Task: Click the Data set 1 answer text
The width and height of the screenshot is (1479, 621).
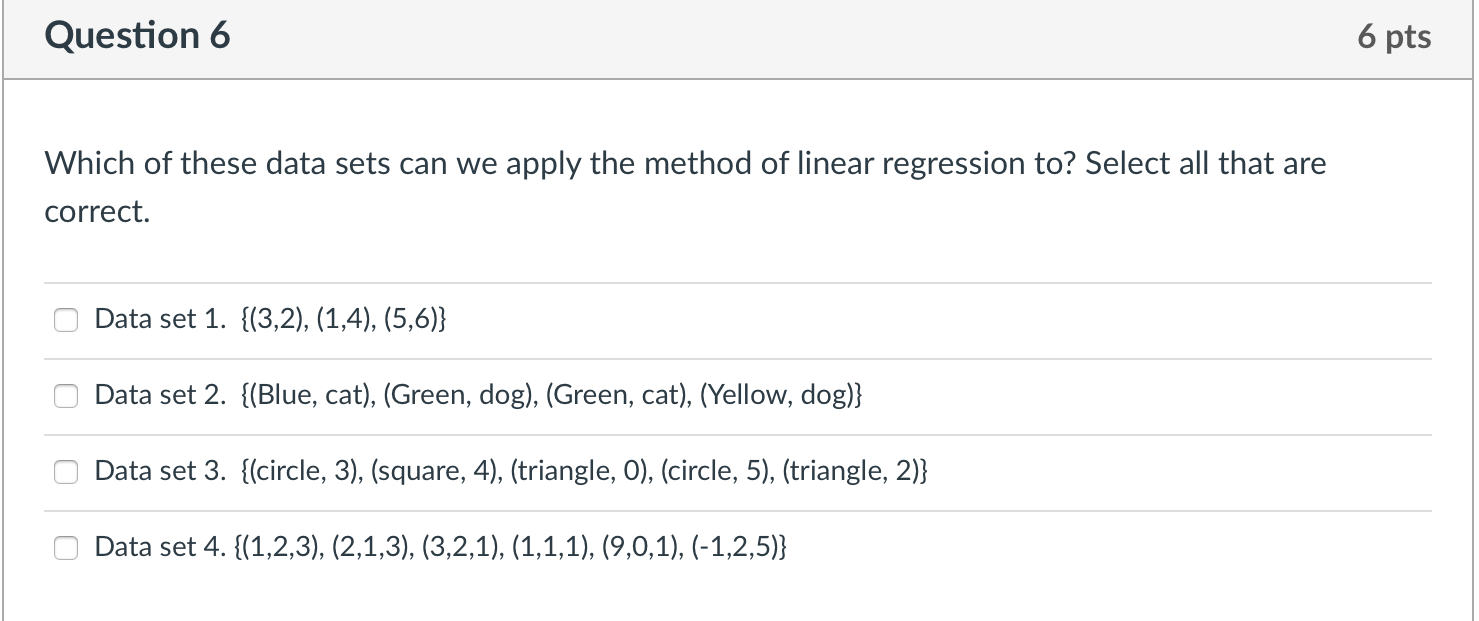Action: click(271, 320)
